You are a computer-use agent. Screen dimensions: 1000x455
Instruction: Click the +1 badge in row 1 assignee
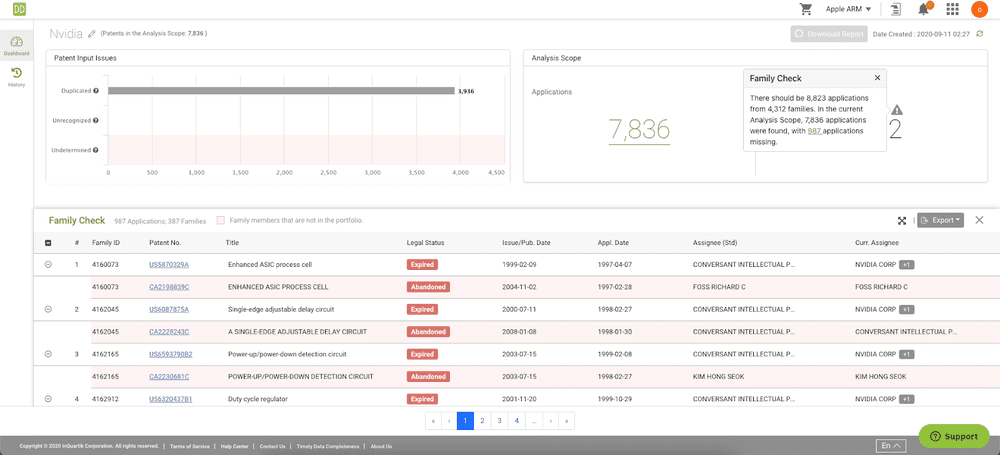(907, 264)
